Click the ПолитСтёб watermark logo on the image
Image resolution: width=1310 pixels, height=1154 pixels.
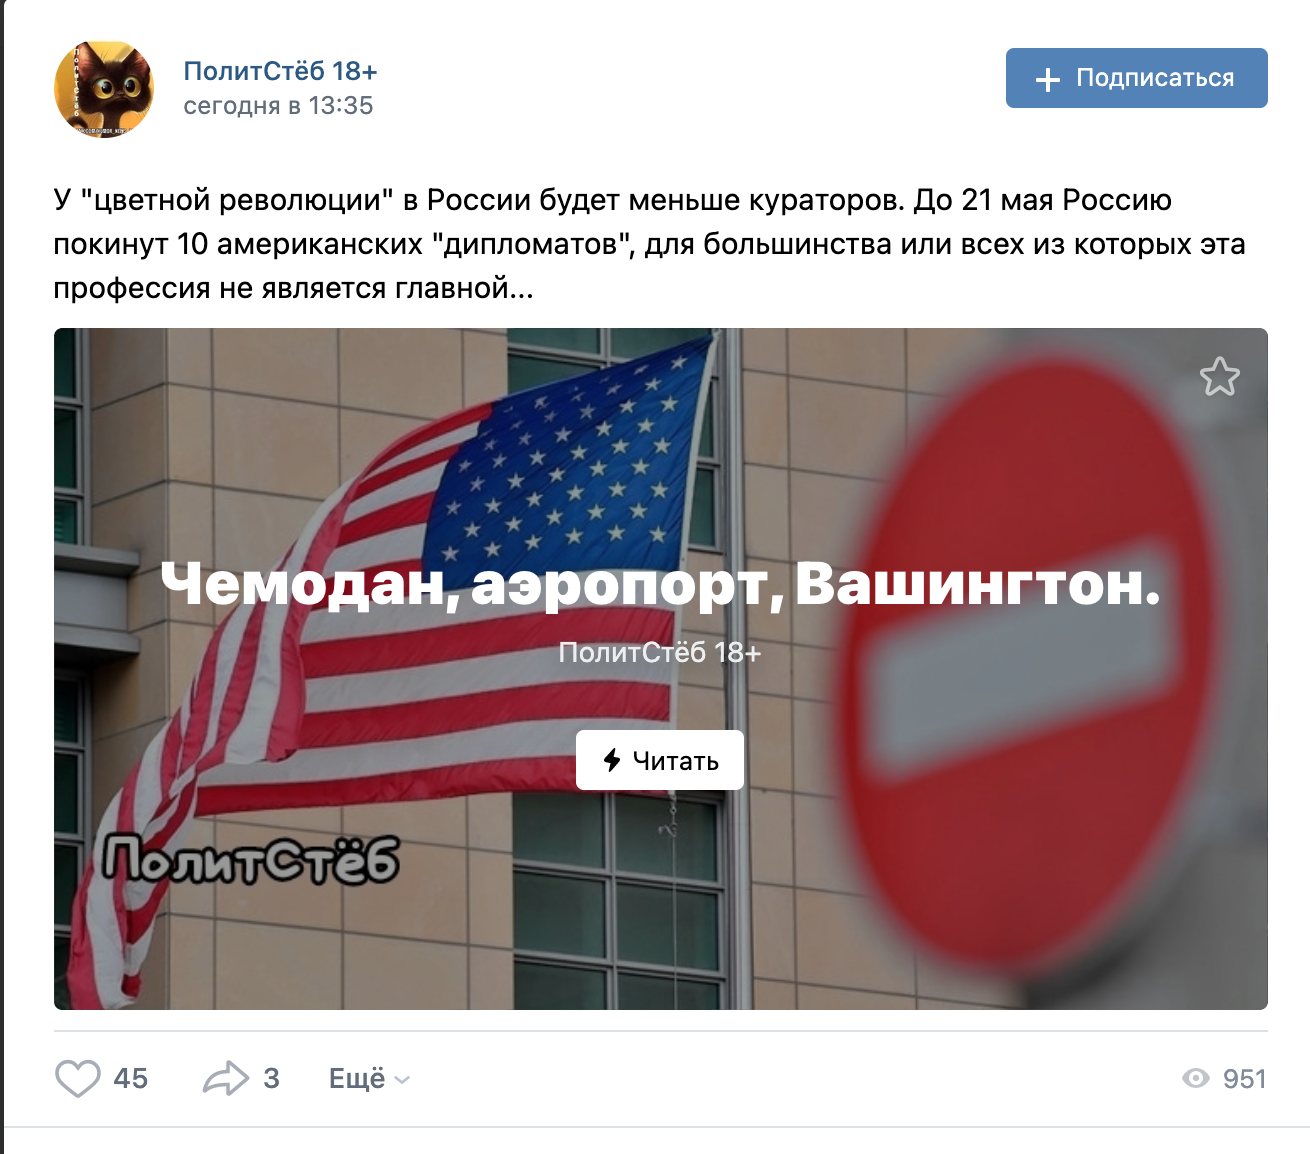coord(251,861)
